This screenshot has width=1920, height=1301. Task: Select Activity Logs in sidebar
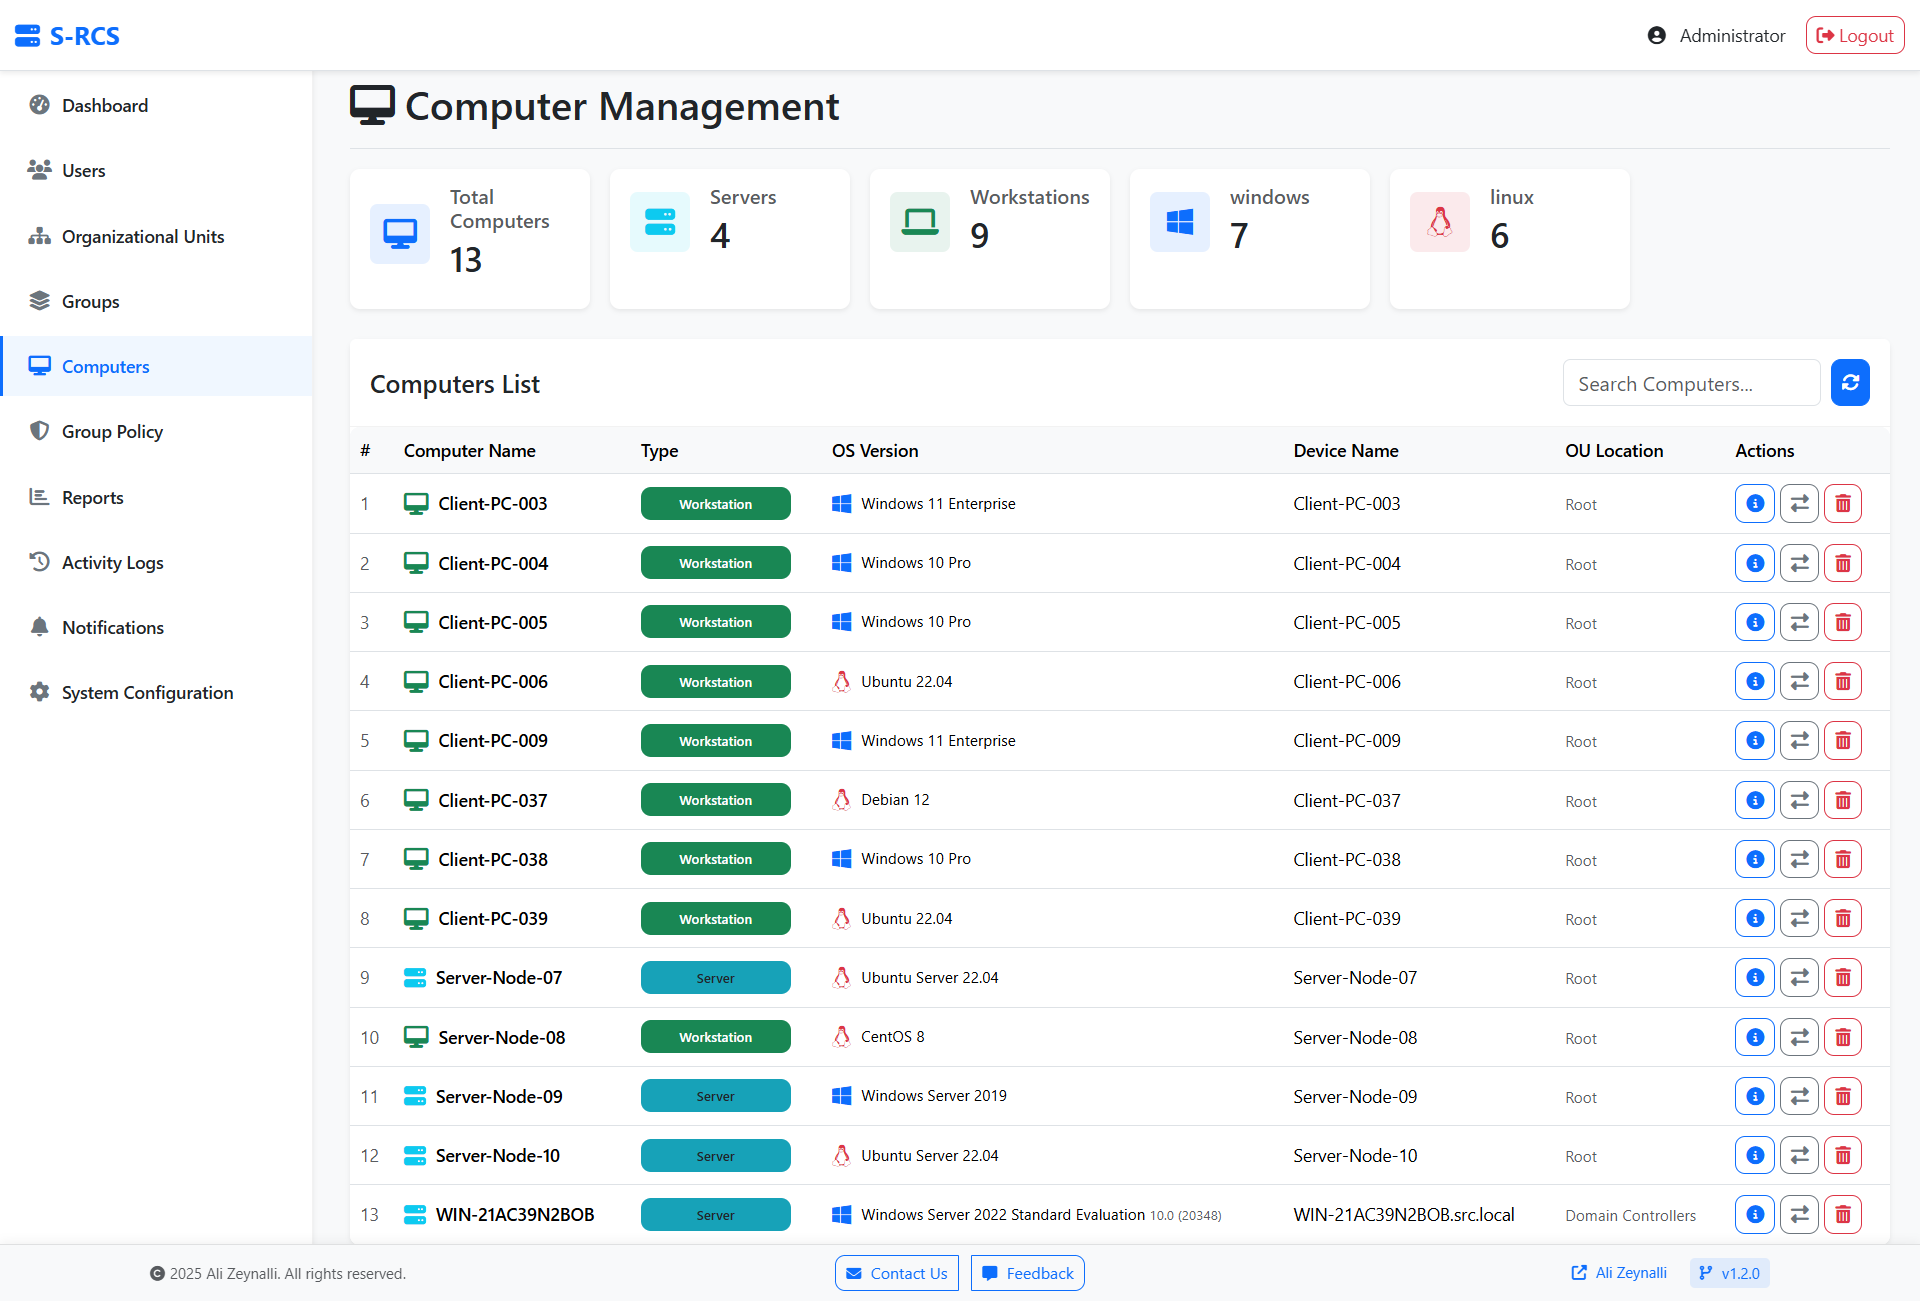coord(112,563)
